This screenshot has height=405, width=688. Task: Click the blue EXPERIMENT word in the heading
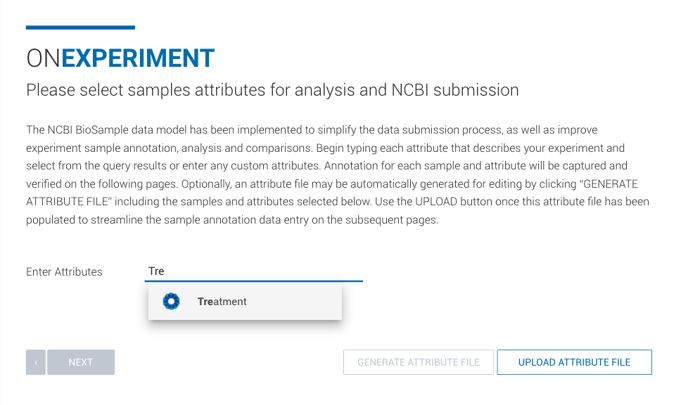click(138, 58)
